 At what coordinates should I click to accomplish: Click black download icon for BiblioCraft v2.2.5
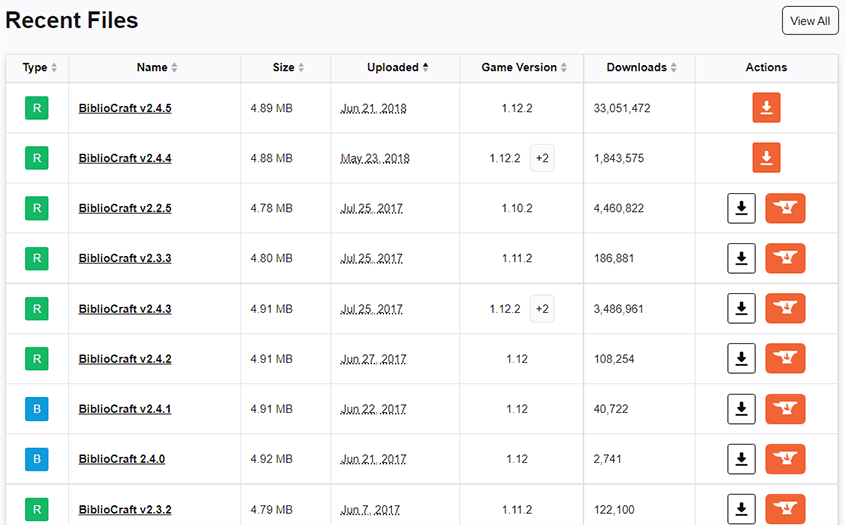[741, 208]
